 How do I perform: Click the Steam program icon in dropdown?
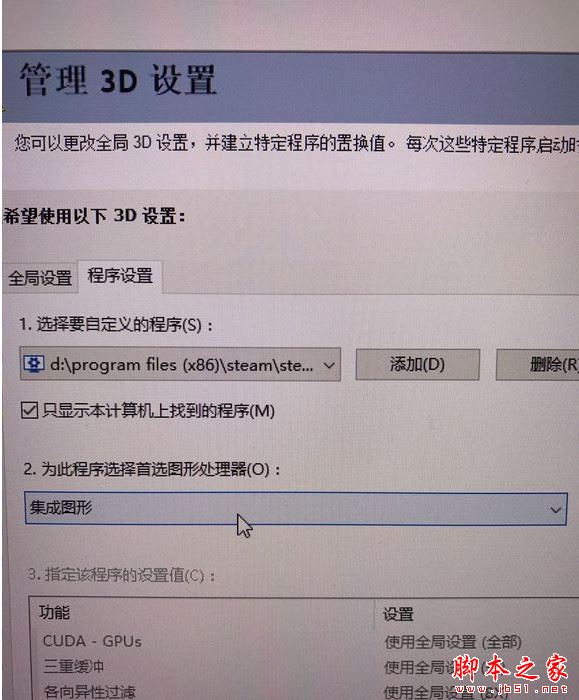pyautogui.click(x=33, y=364)
